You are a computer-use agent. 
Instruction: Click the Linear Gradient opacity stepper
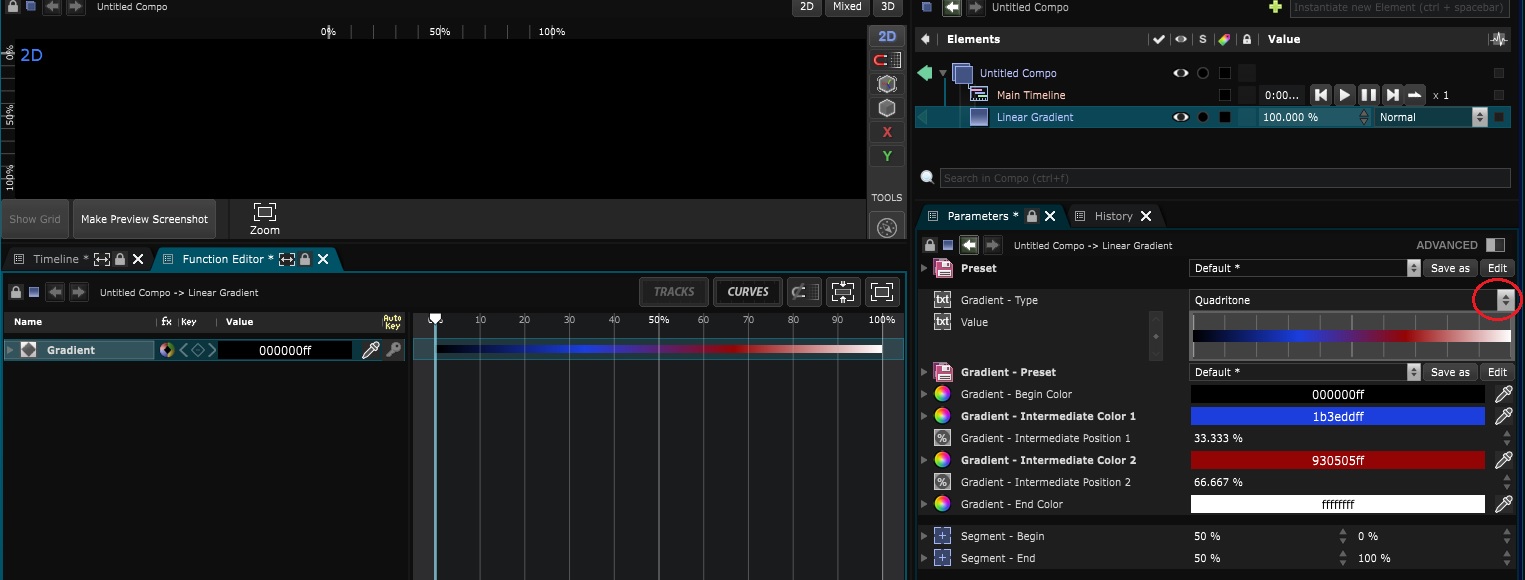[x=1364, y=117]
